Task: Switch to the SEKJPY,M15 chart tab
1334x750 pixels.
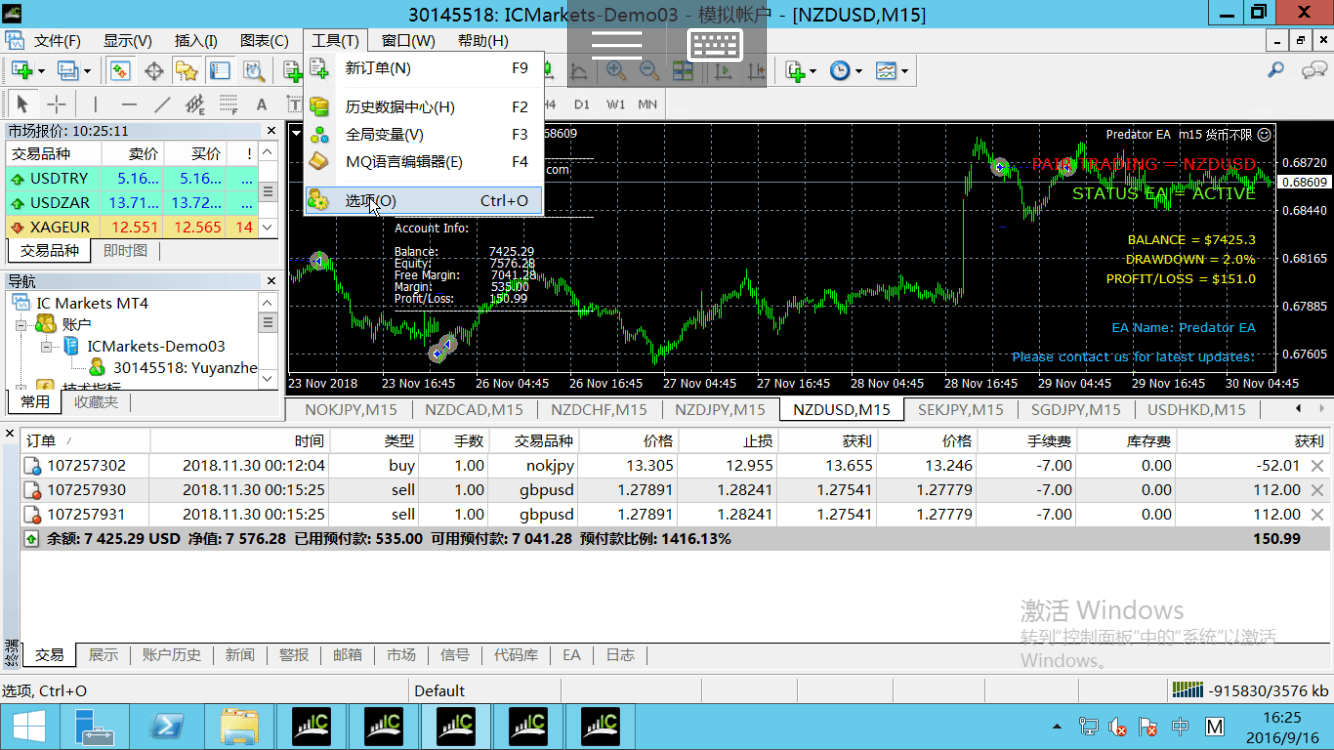Action: tap(960, 409)
